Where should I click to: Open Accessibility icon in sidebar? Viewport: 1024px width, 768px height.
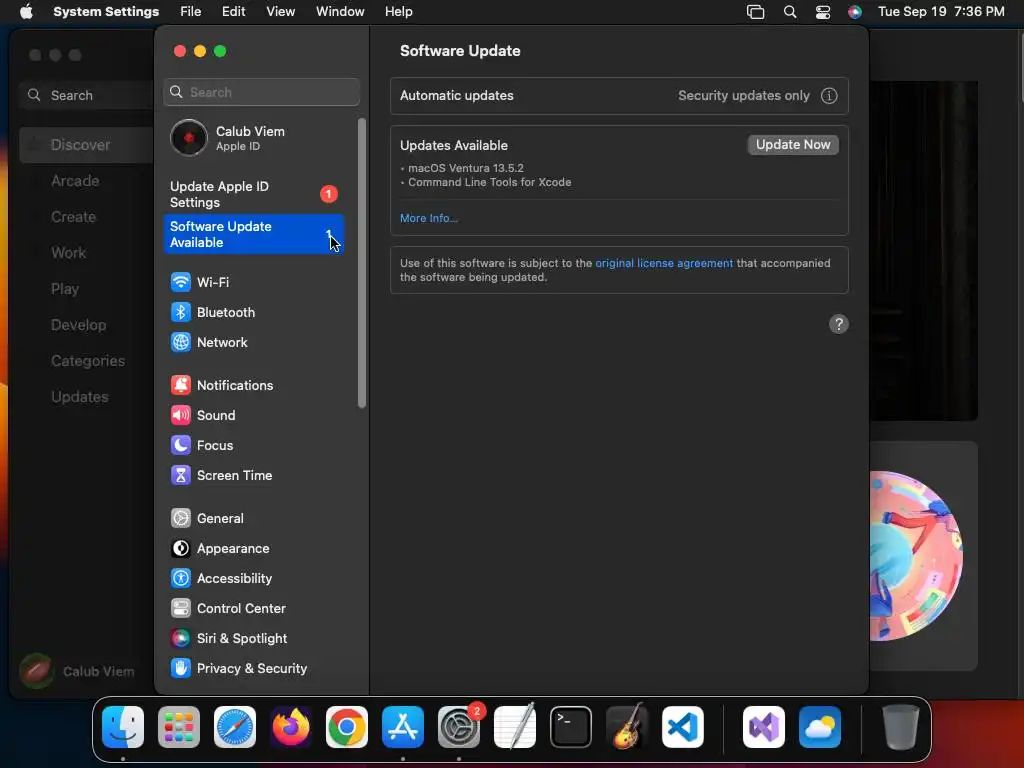(181, 579)
